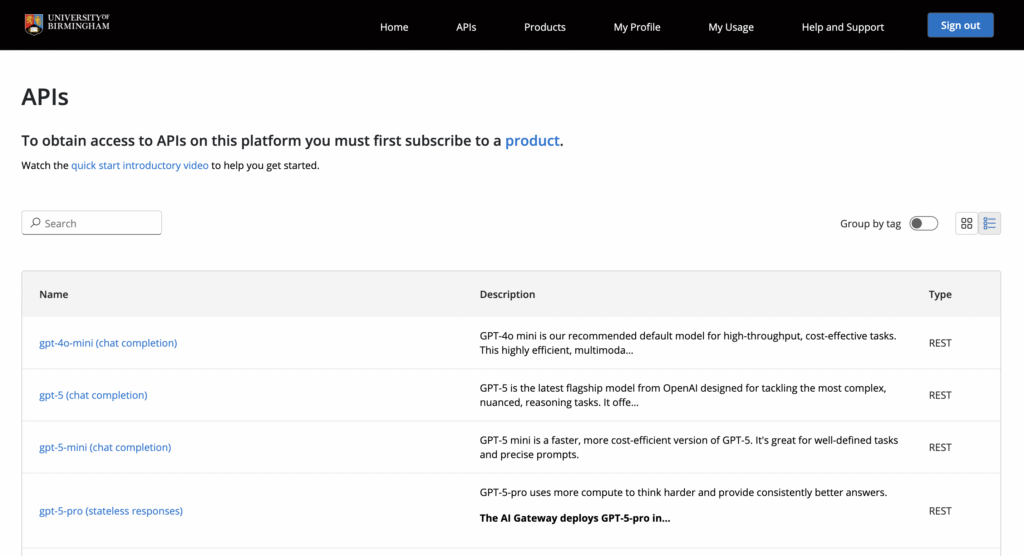Focus the Search input field

pos(91,223)
